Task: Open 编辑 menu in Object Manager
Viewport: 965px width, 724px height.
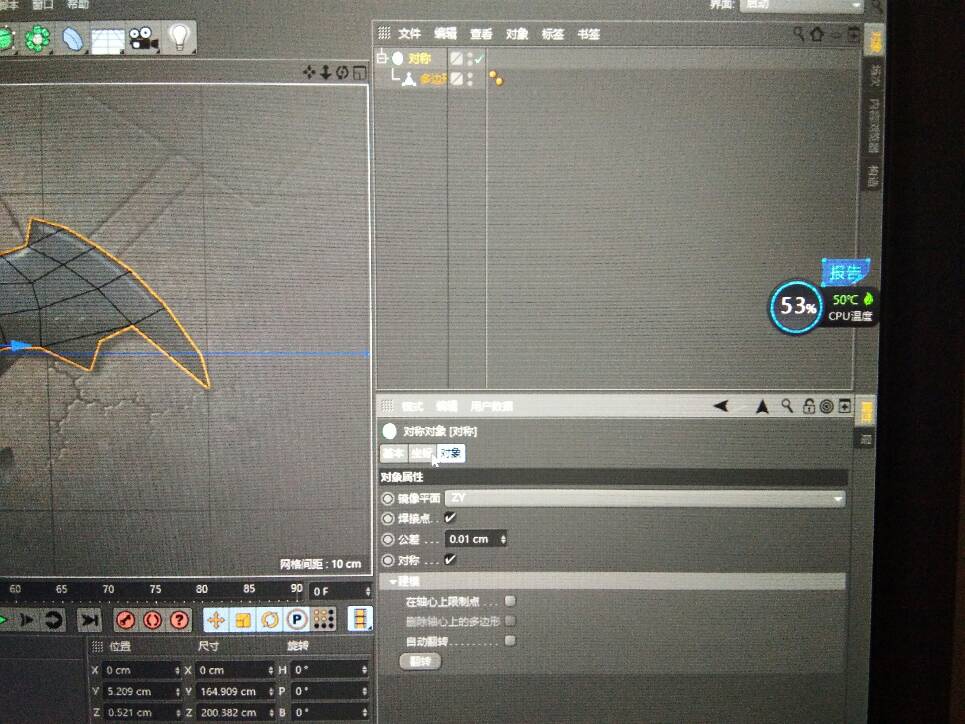Action: [x=446, y=34]
